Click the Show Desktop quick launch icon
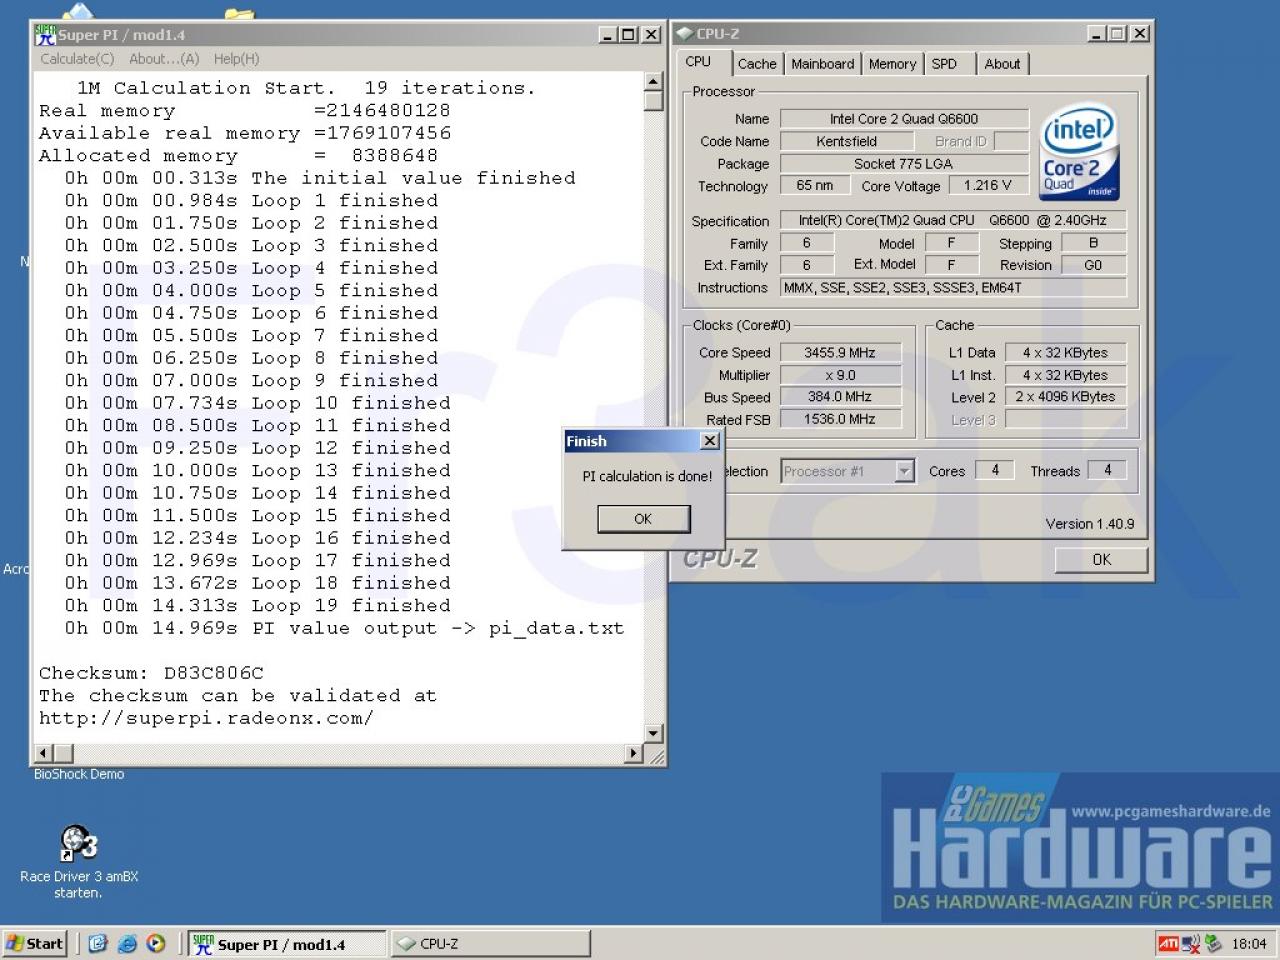The width and height of the screenshot is (1280, 960). pyautogui.click(x=97, y=943)
